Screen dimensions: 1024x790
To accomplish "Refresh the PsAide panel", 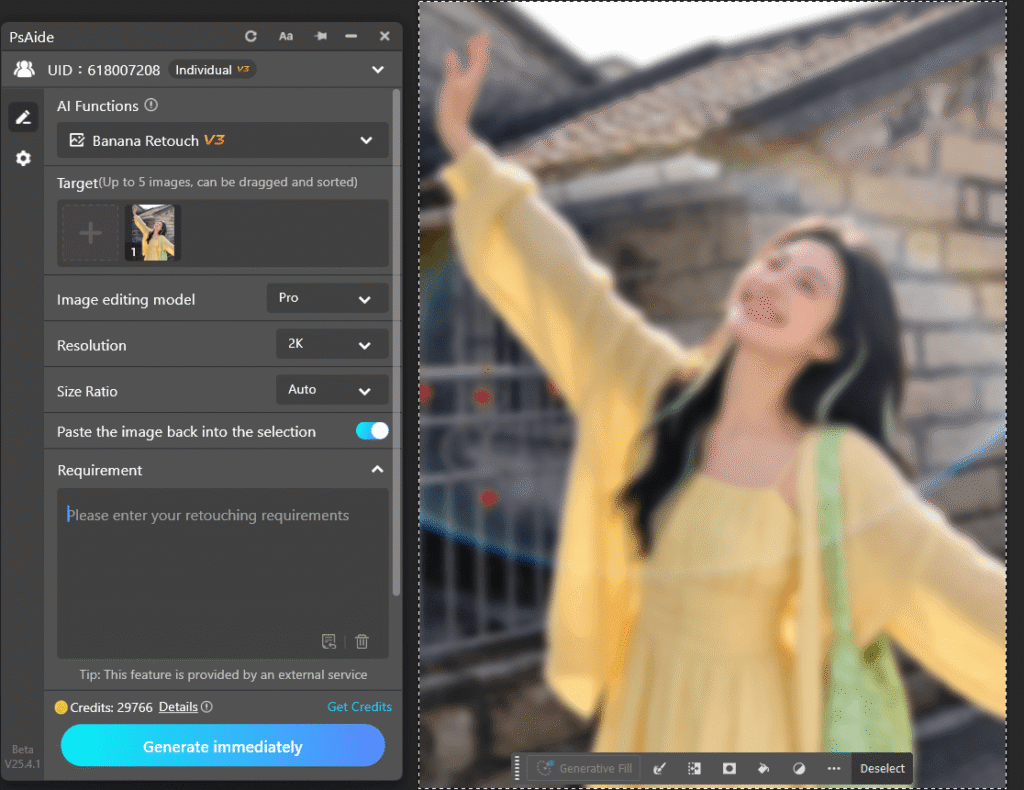I will coord(250,36).
